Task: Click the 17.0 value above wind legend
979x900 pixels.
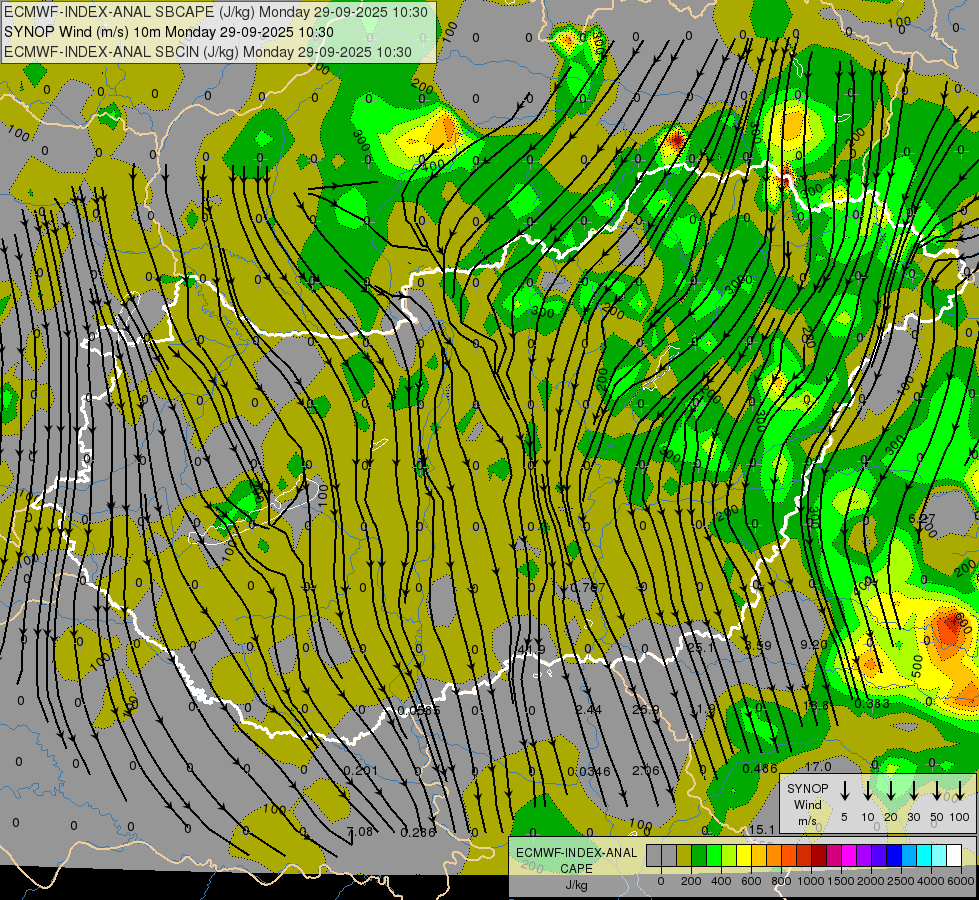Action: 818,766
